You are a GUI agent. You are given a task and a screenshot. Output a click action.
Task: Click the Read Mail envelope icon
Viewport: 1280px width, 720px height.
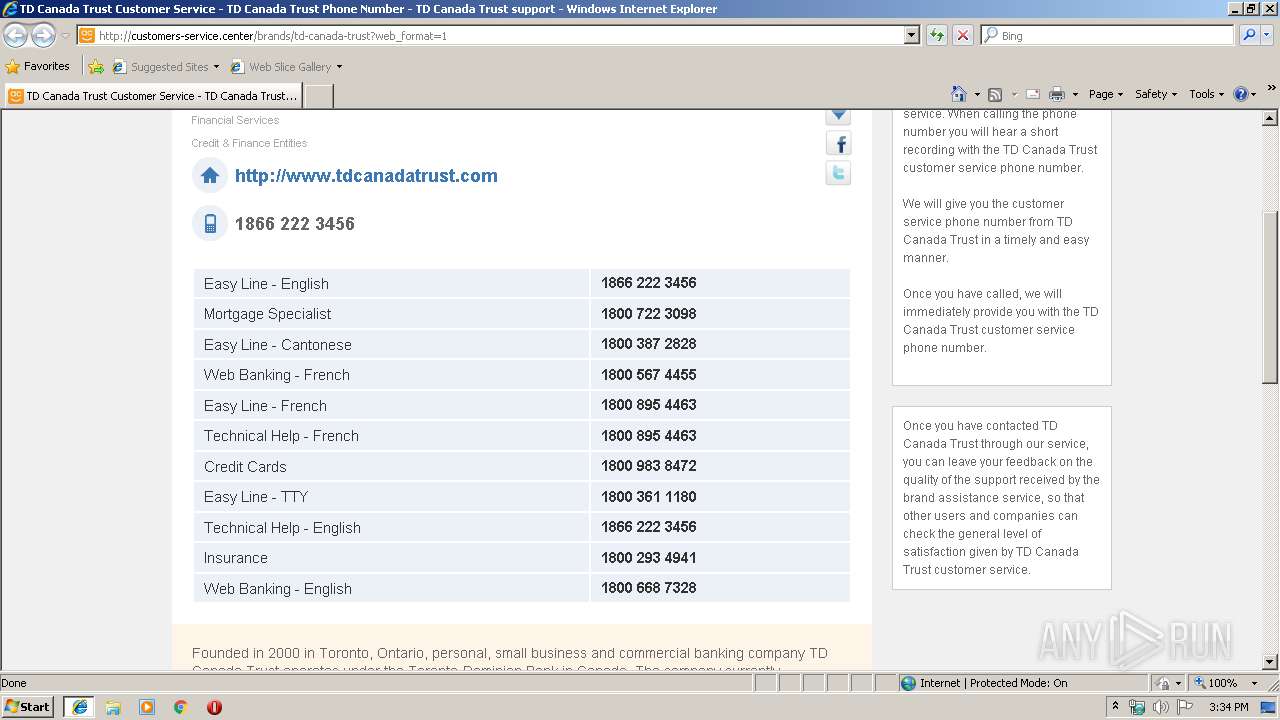click(x=1033, y=94)
